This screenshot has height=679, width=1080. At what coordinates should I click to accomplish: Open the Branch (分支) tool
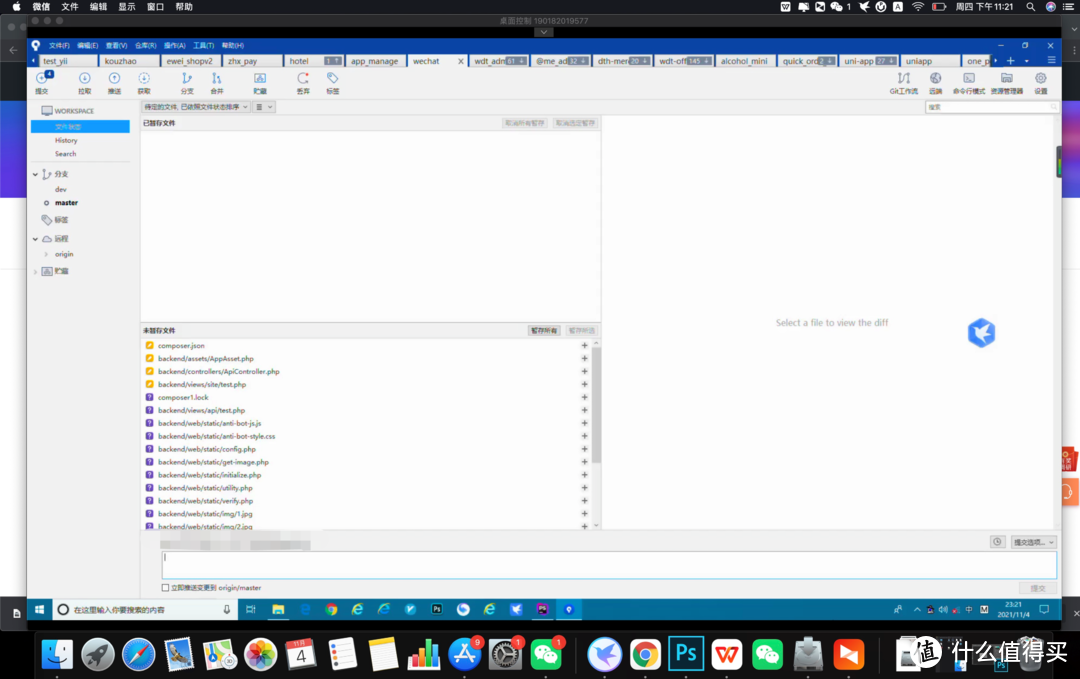[x=187, y=83]
